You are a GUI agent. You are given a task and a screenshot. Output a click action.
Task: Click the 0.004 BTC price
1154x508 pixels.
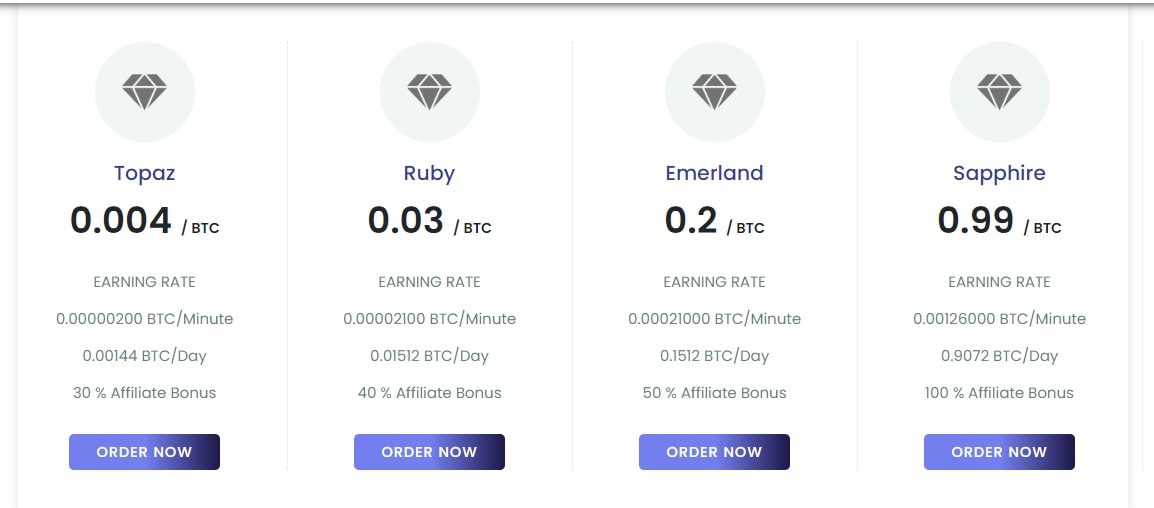122,220
